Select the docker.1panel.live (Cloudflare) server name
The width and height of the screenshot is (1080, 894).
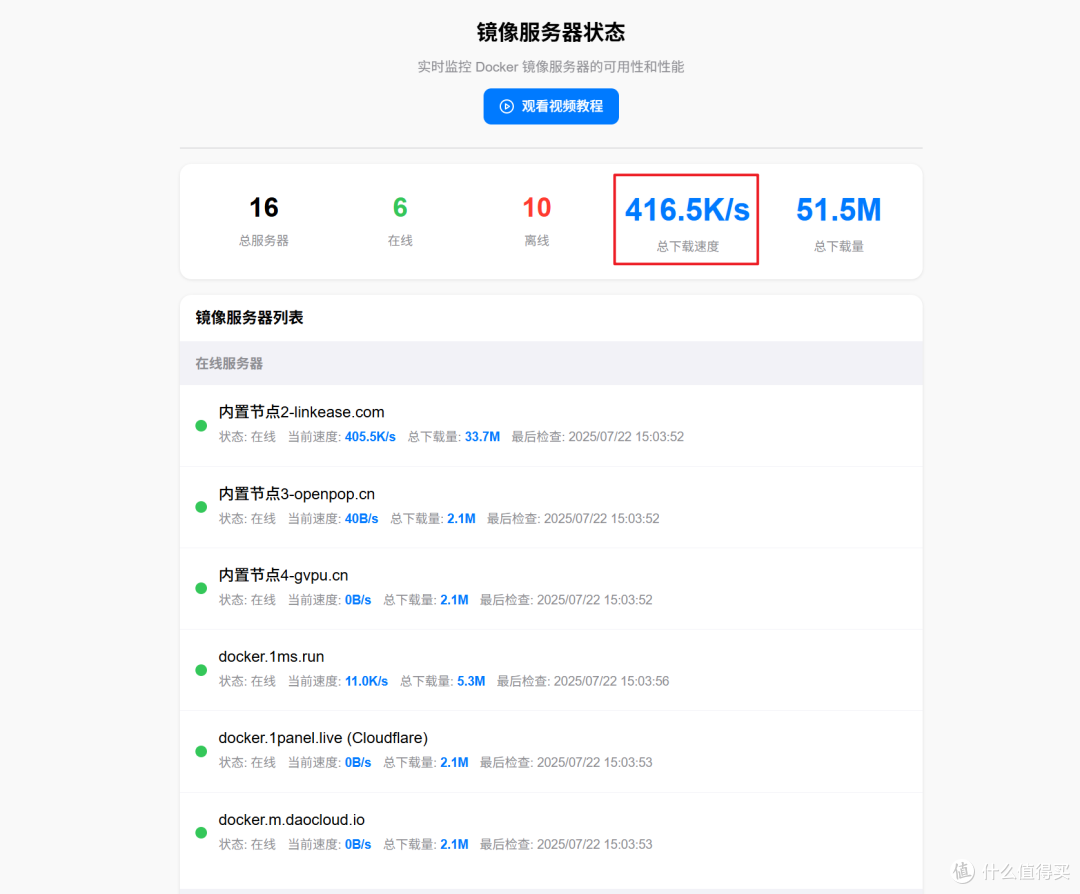click(323, 738)
